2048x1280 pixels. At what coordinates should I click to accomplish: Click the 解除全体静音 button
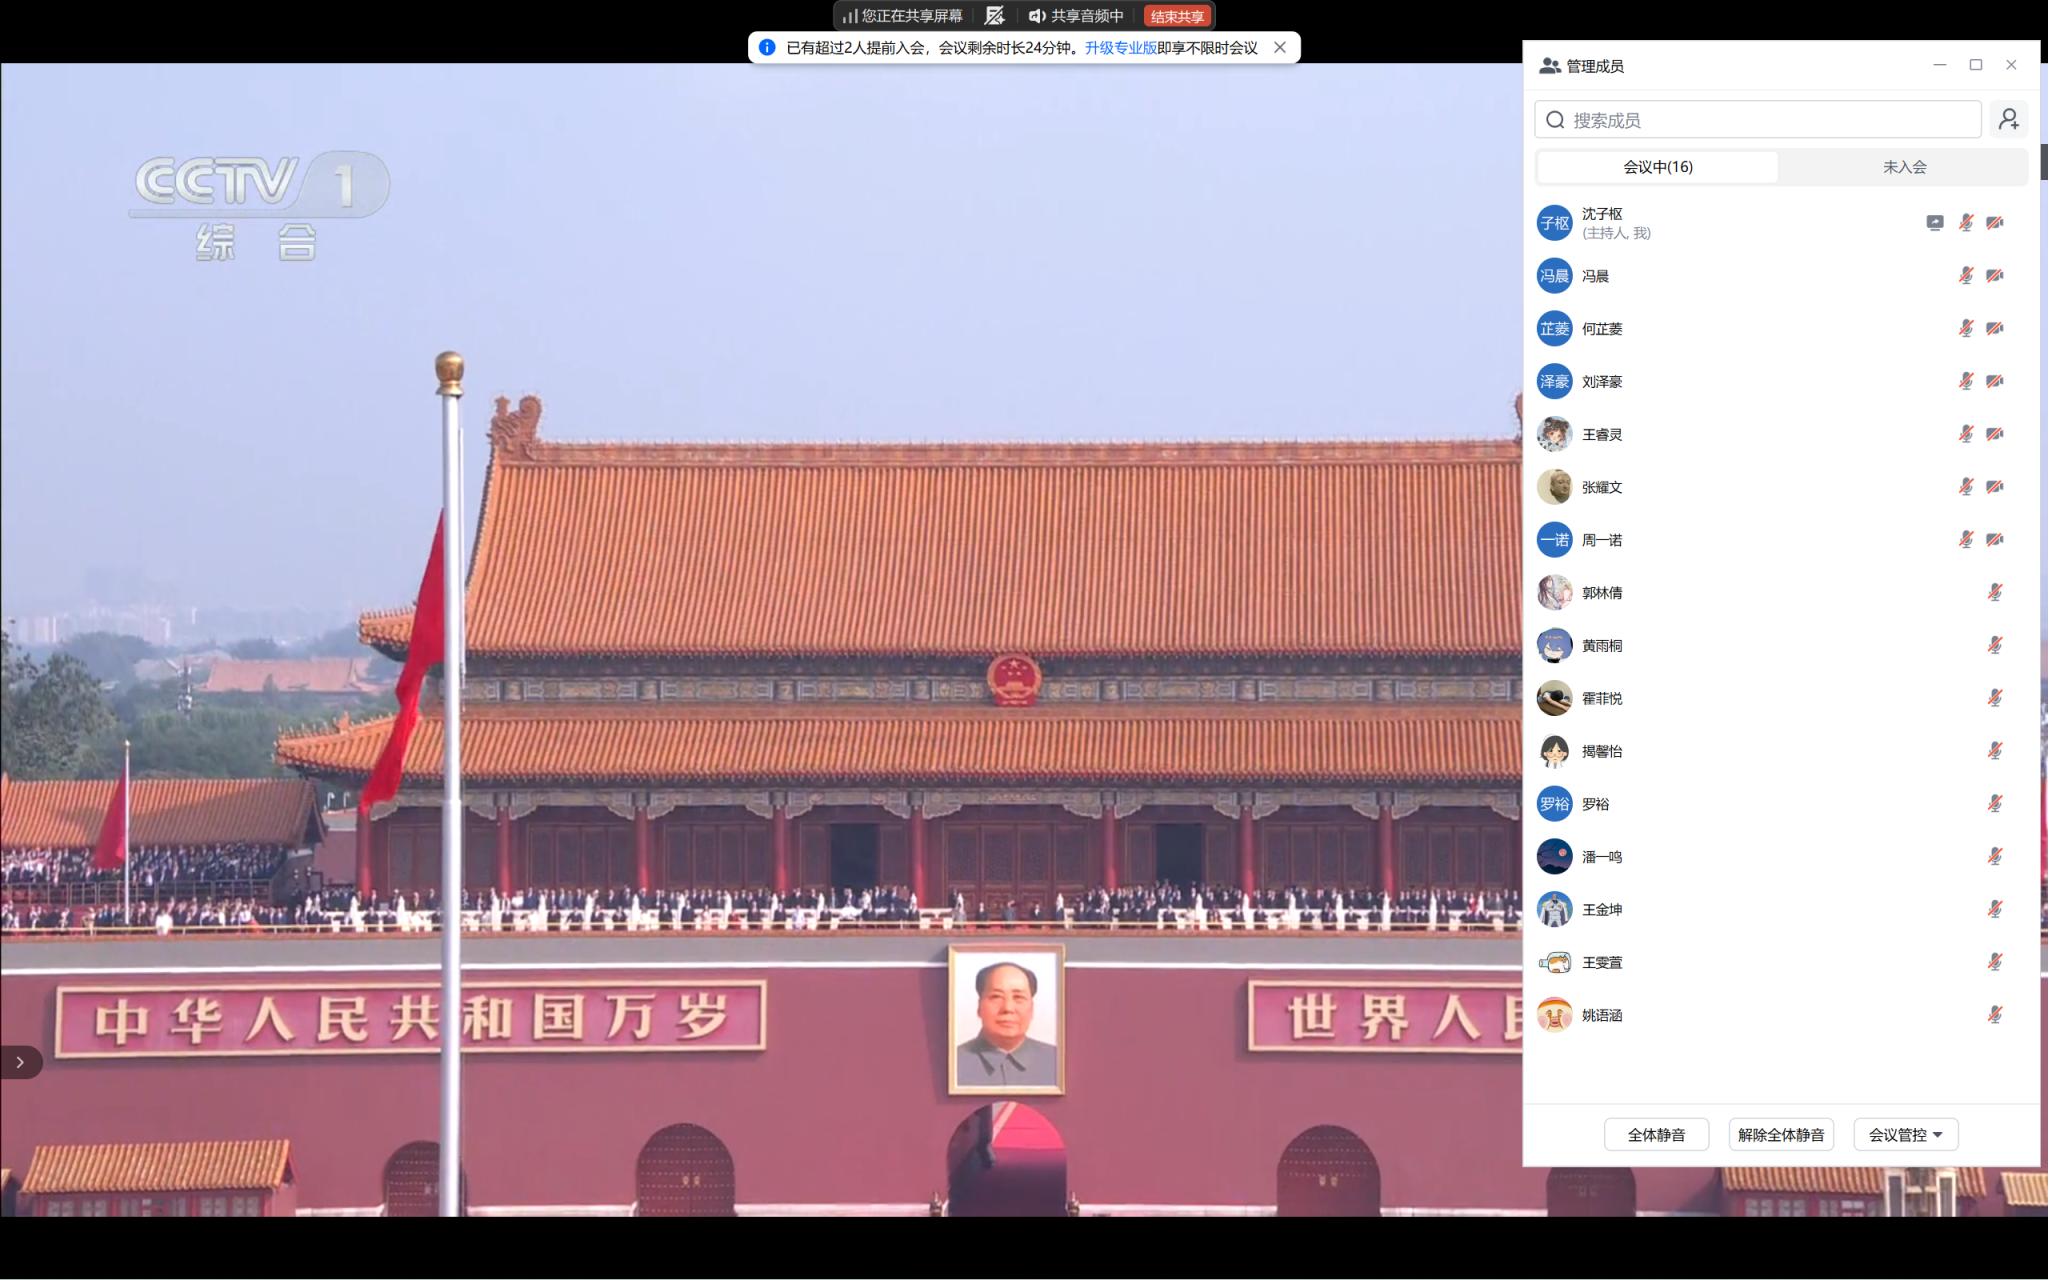click(1781, 1135)
